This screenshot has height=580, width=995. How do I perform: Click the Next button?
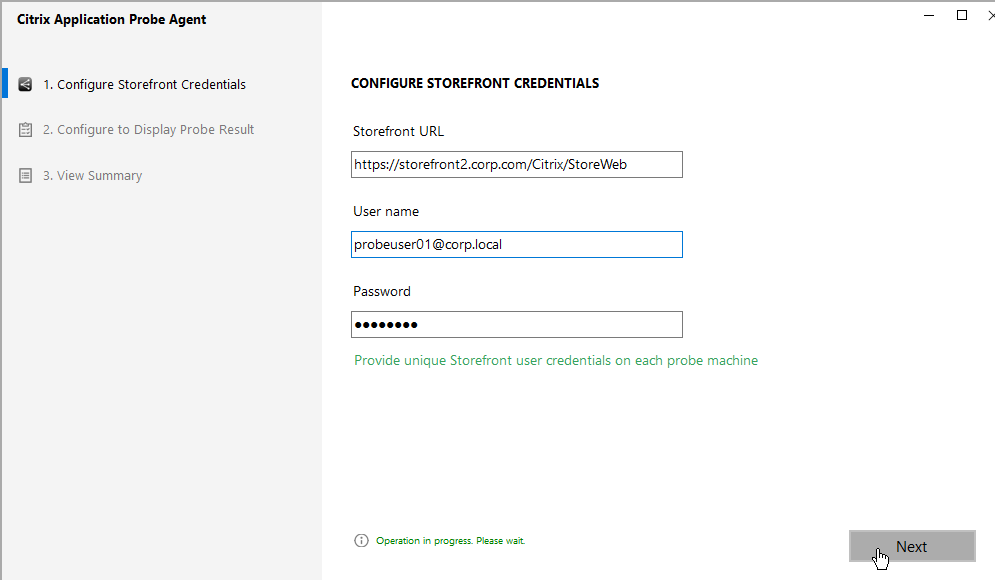(x=912, y=546)
